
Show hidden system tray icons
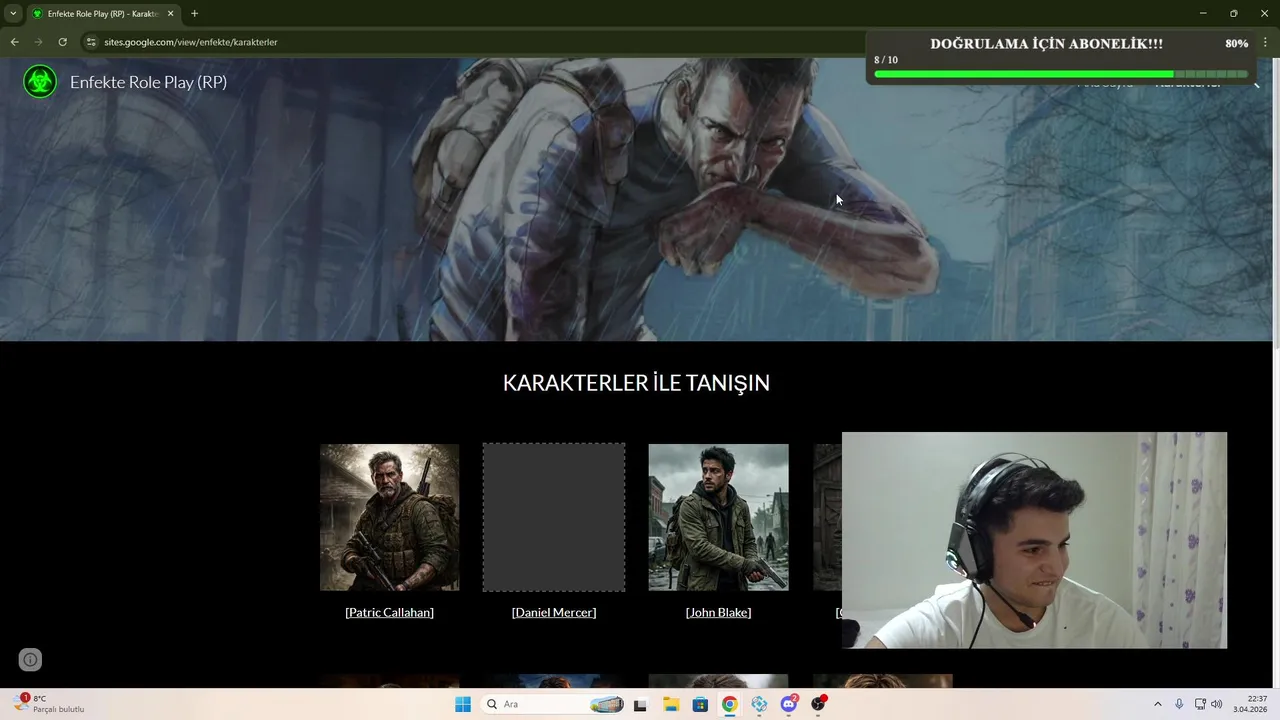click(1158, 704)
